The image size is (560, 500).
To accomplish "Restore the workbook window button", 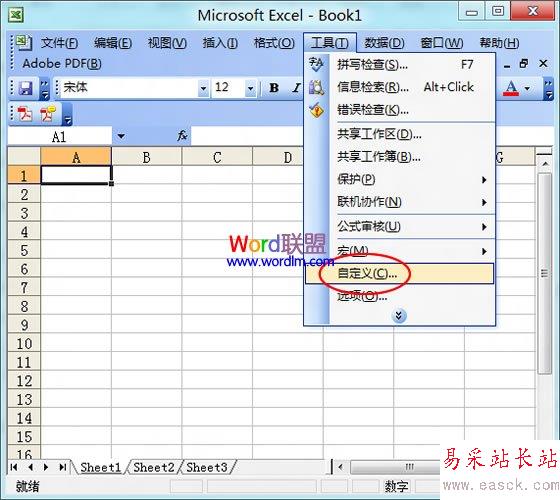I will pos(524,64).
